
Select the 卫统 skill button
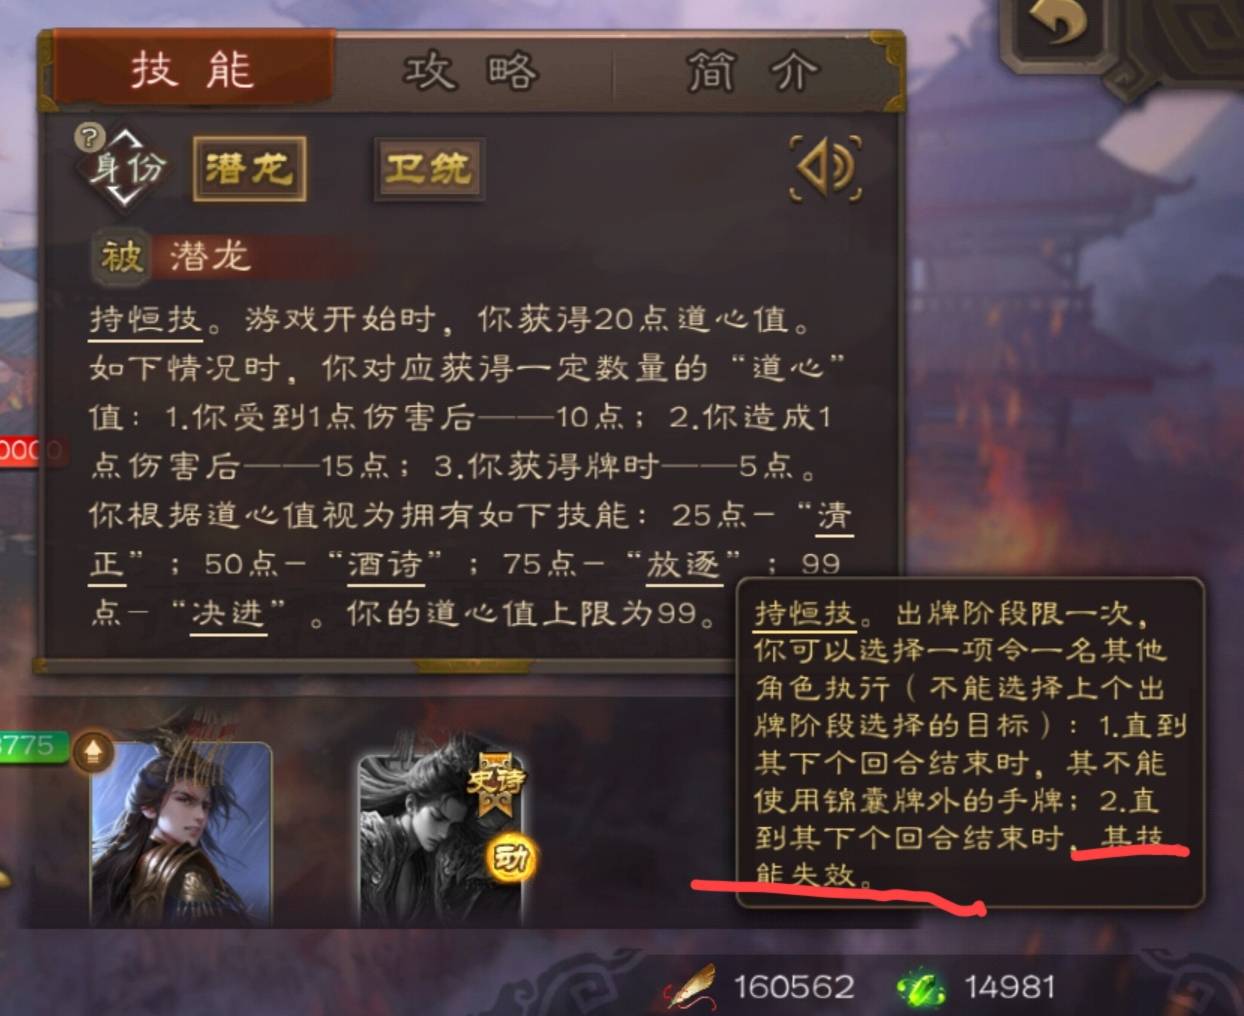(429, 169)
